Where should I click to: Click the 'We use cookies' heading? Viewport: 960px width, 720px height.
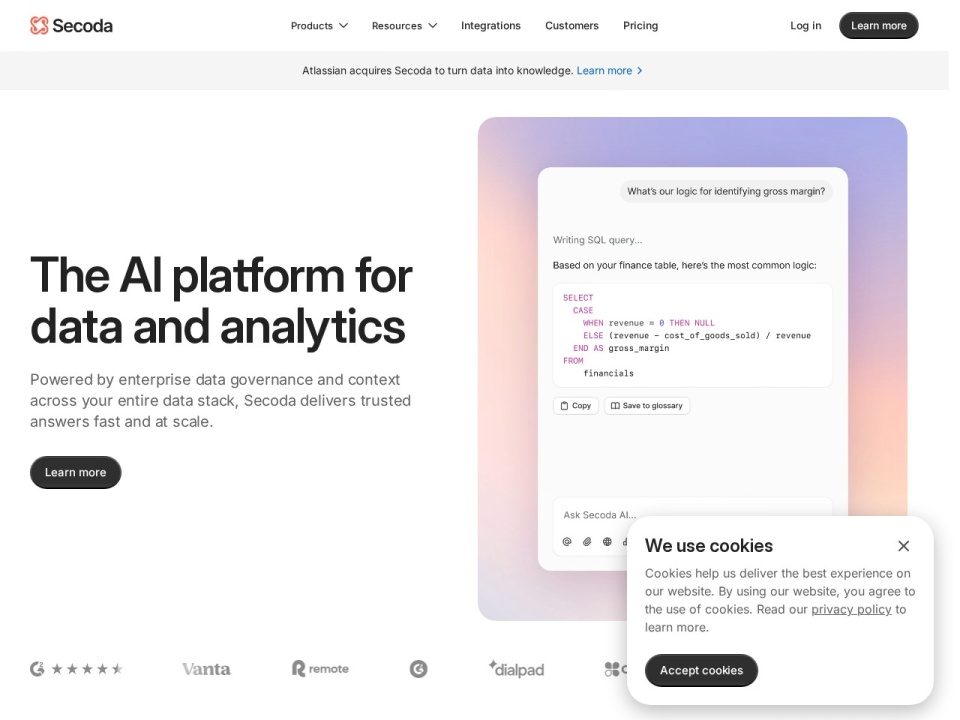(708, 546)
